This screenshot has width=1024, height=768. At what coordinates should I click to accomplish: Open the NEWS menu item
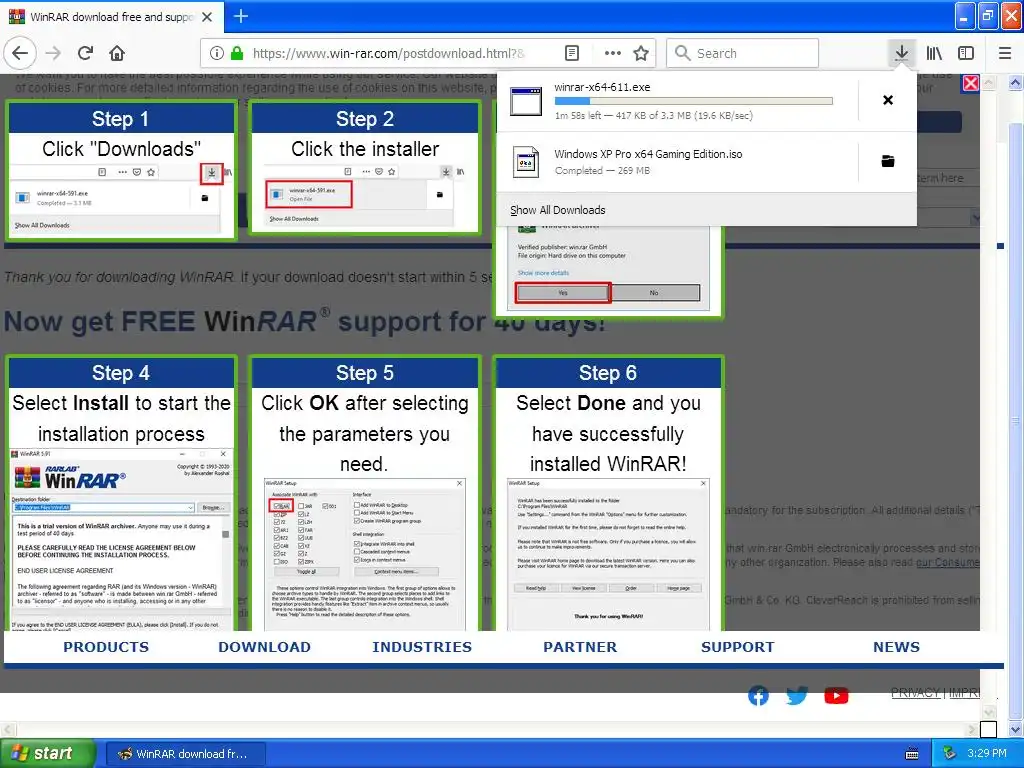(896, 647)
